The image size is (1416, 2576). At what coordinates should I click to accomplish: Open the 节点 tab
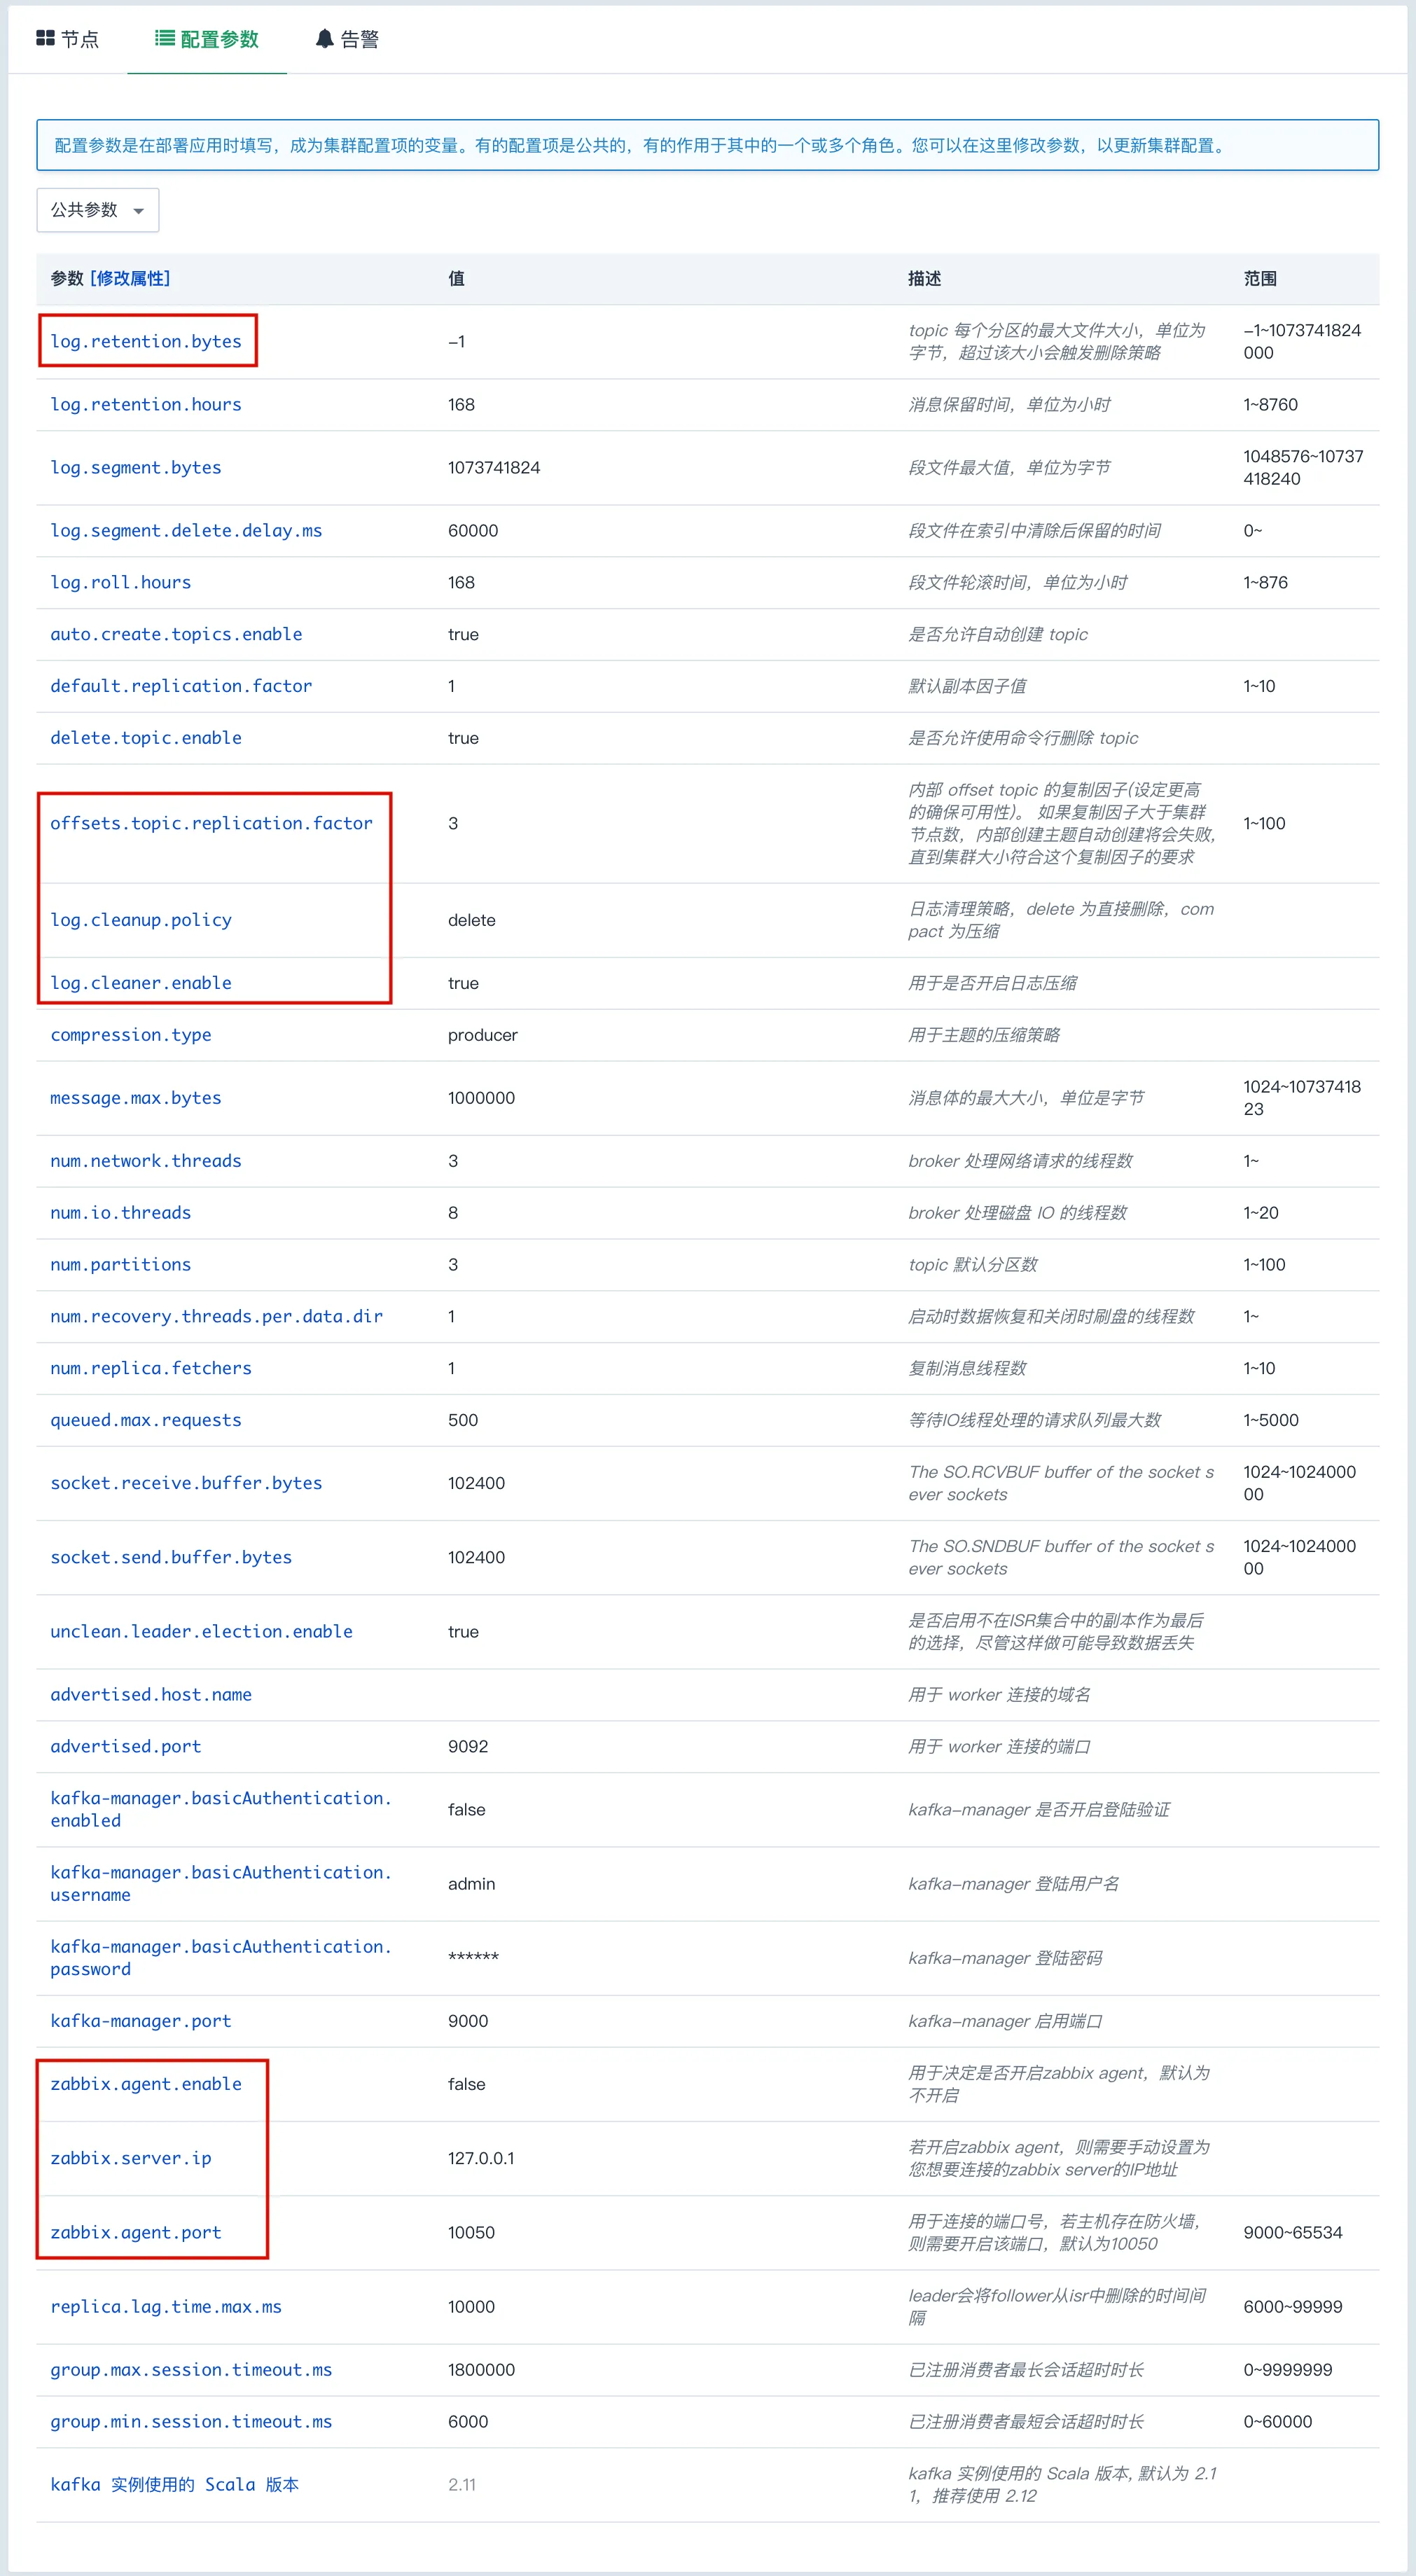(x=67, y=39)
